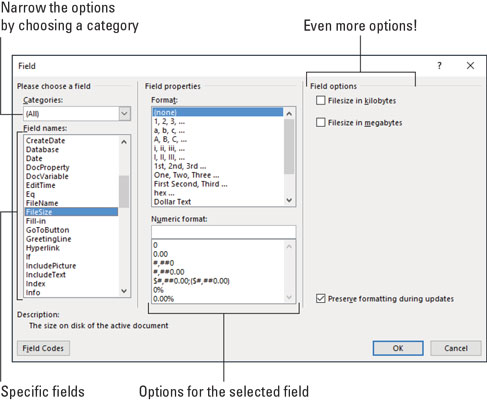Click the Field Codes button

click(43, 348)
